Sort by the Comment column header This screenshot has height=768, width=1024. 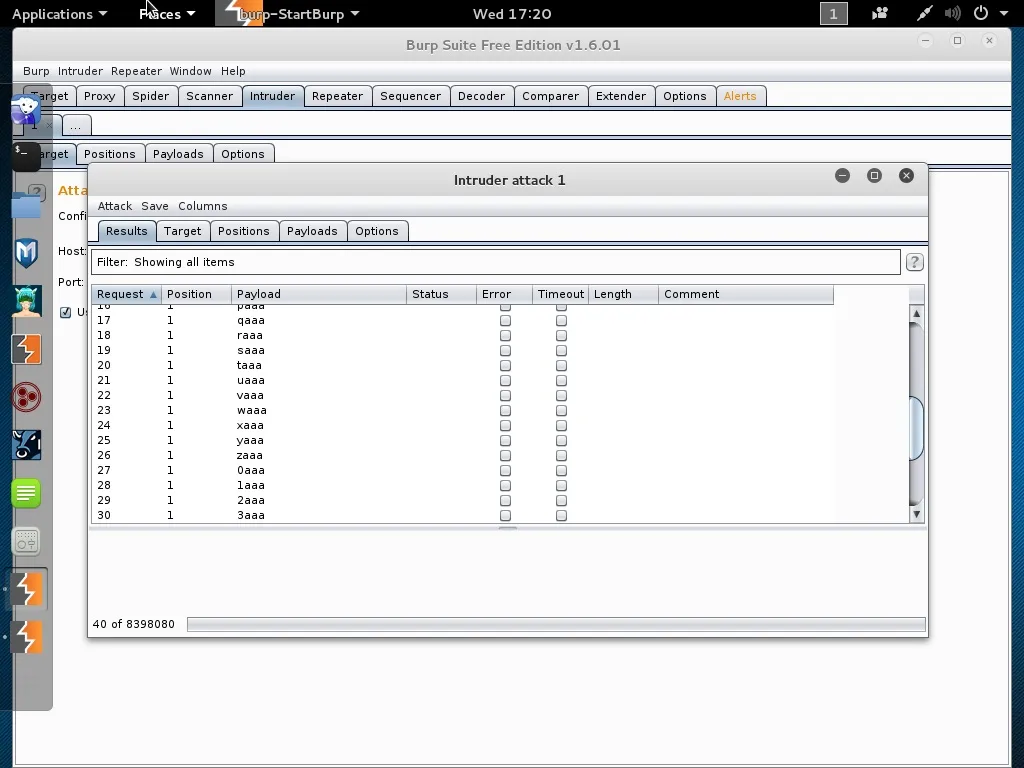pos(746,294)
